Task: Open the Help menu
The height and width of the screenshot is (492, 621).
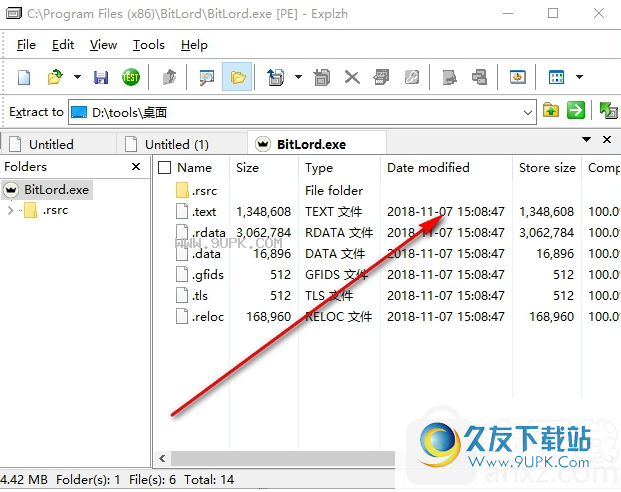Action: (194, 45)
